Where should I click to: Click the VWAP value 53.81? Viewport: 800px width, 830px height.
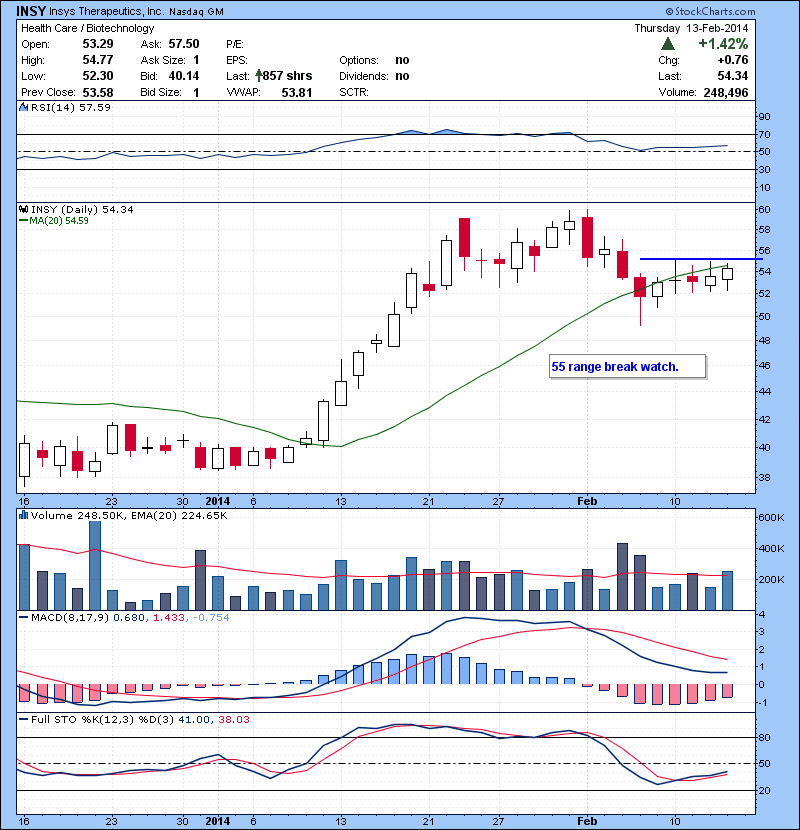tap(296, 92)
